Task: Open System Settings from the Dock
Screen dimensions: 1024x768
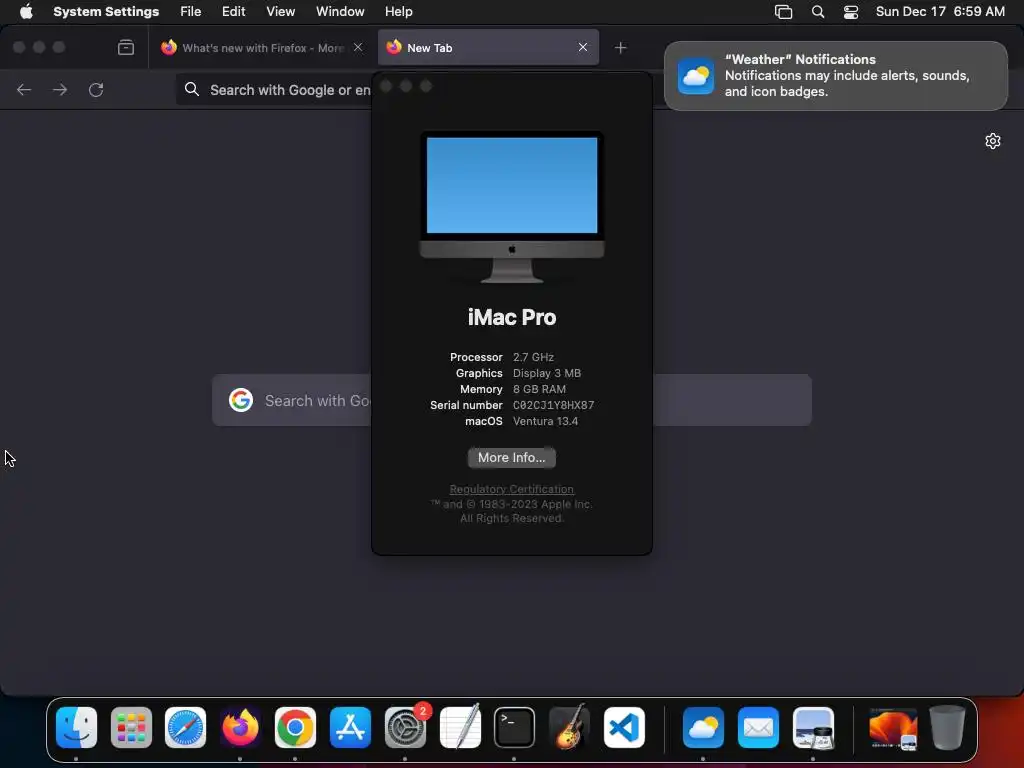Action: (x=405, y=728)
